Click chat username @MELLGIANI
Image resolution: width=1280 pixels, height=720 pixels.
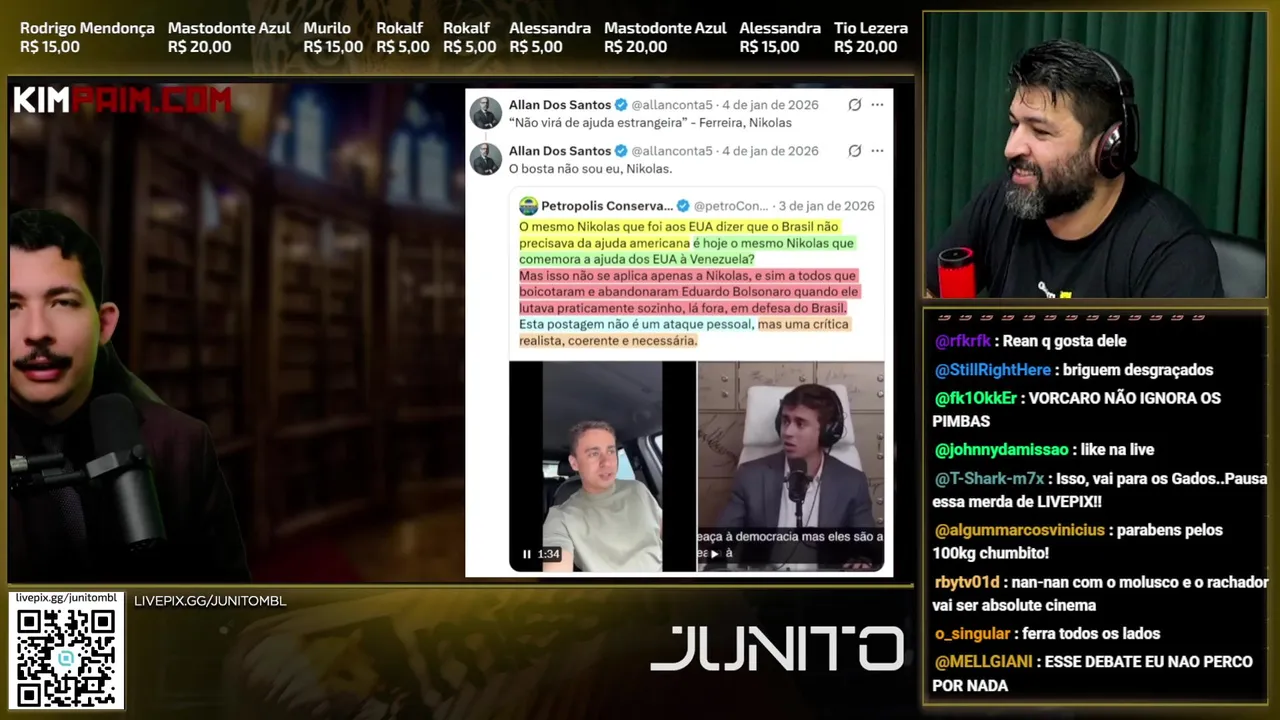(x=983, y=662)
